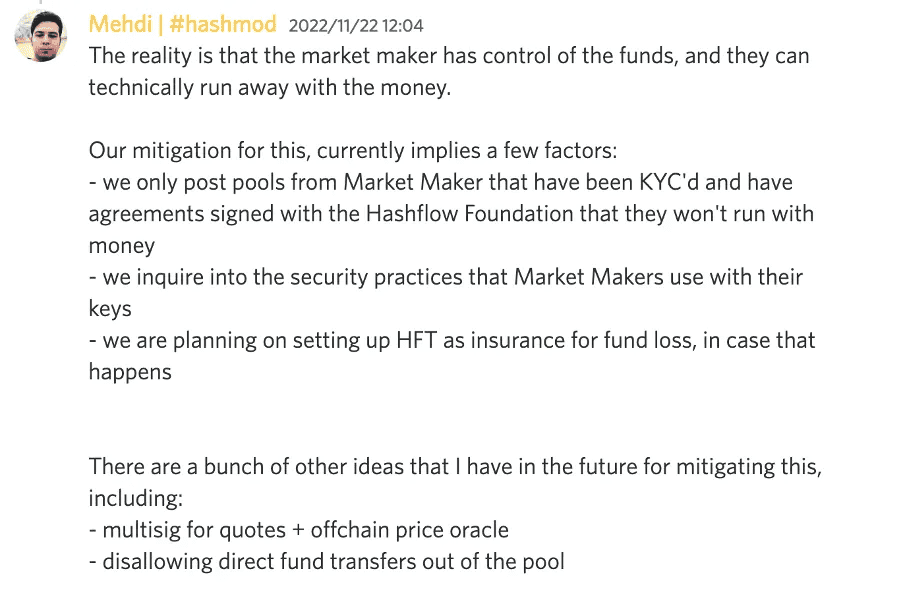The height and width of the screenshot is (602, 904).
Task: Click the bullet starting "- we inquire into the security"
Action: [x=445, y=277]
